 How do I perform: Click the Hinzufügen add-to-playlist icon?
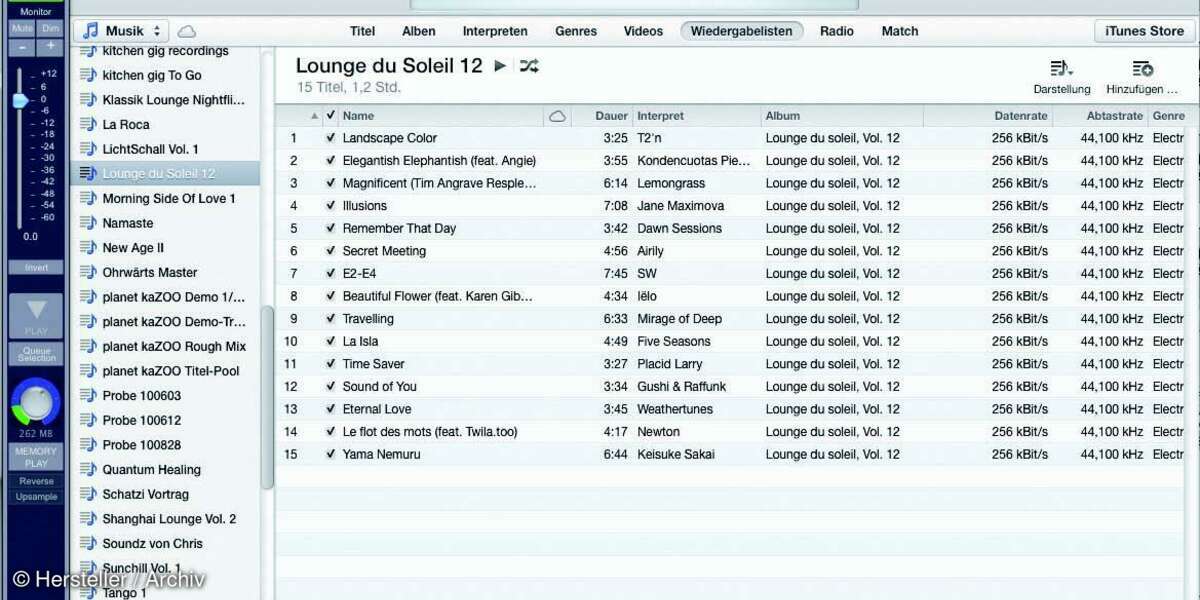pyautogui.click(x=1142, y=69)
